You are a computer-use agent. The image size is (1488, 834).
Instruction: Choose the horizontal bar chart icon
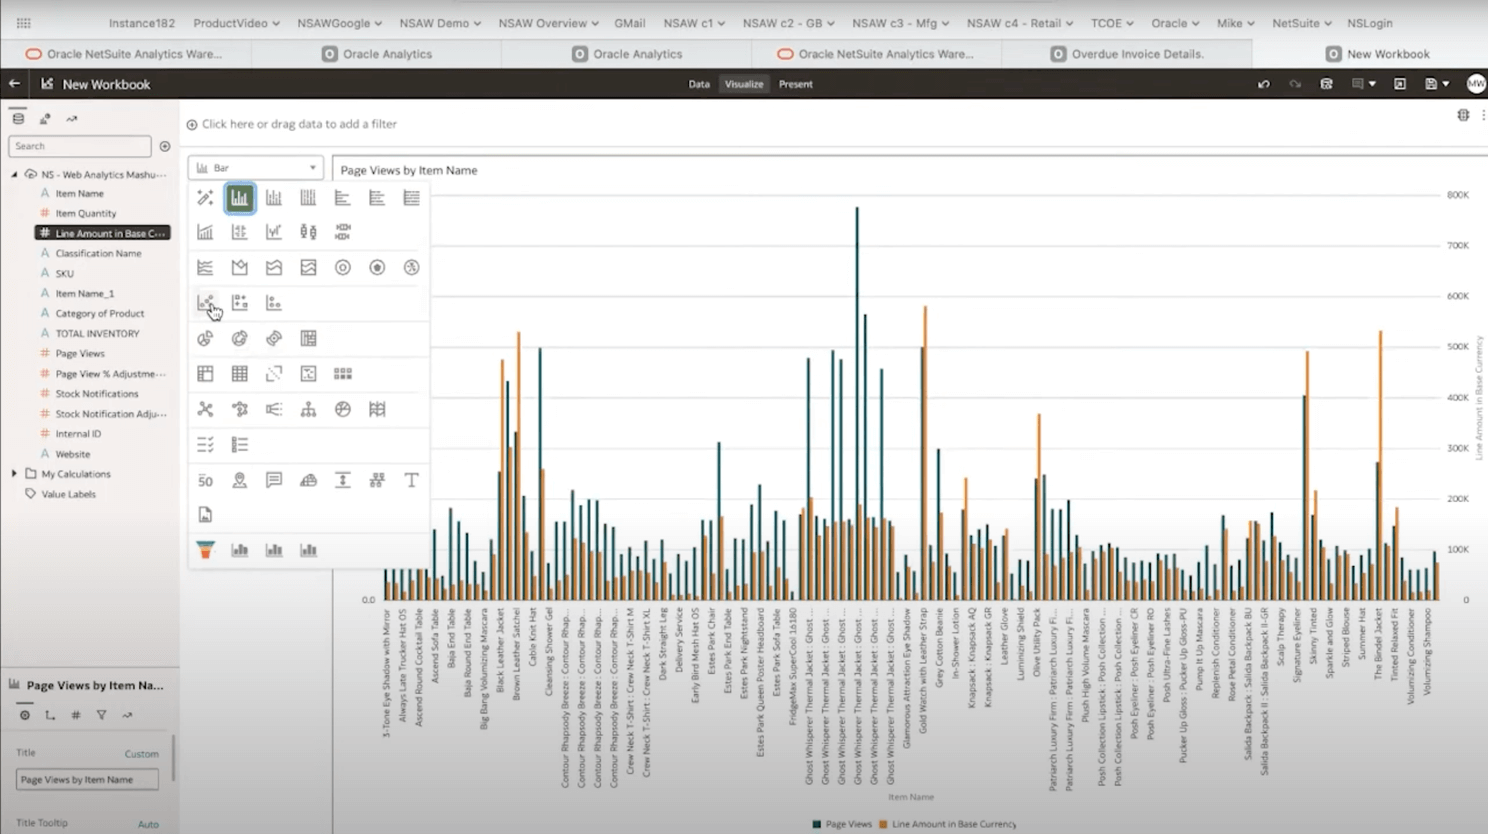point(343,198)
